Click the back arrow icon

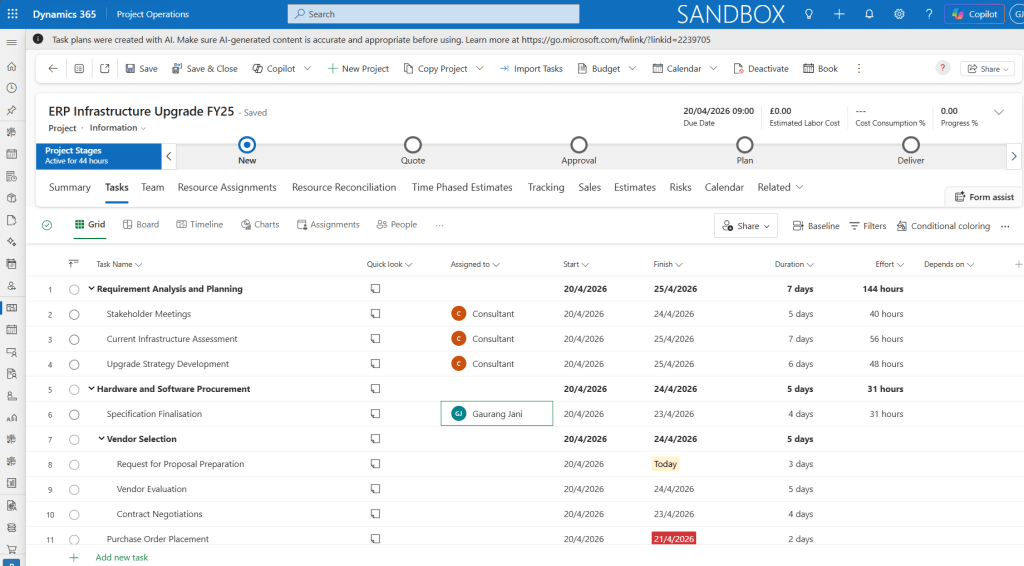(53, 68)
